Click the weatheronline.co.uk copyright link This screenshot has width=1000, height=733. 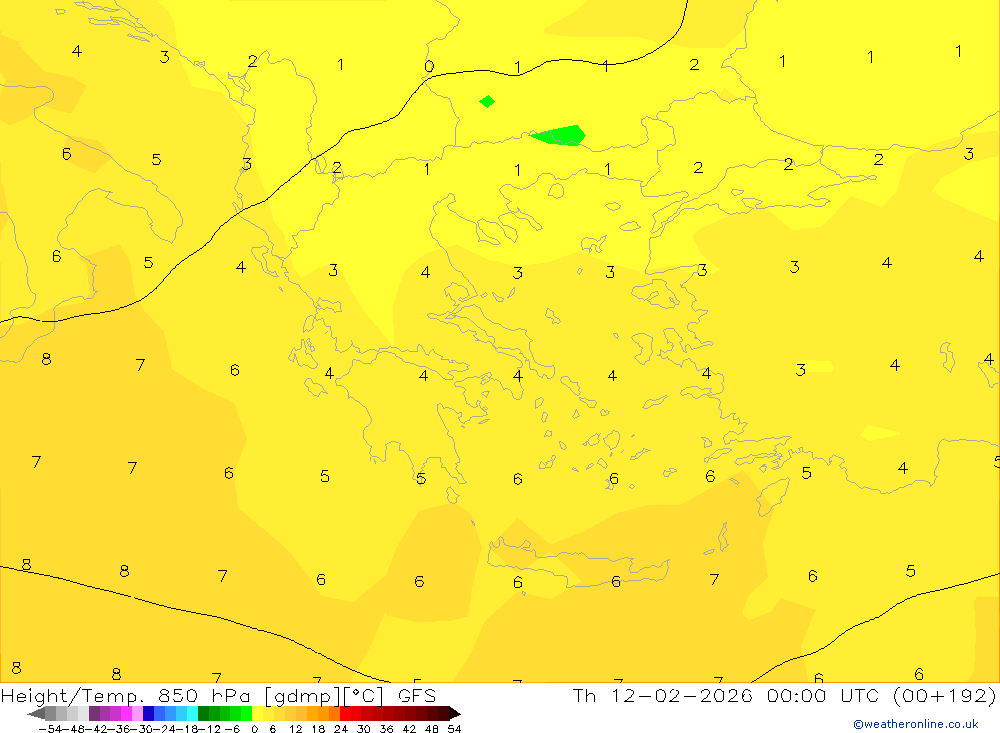click(916, 724)
